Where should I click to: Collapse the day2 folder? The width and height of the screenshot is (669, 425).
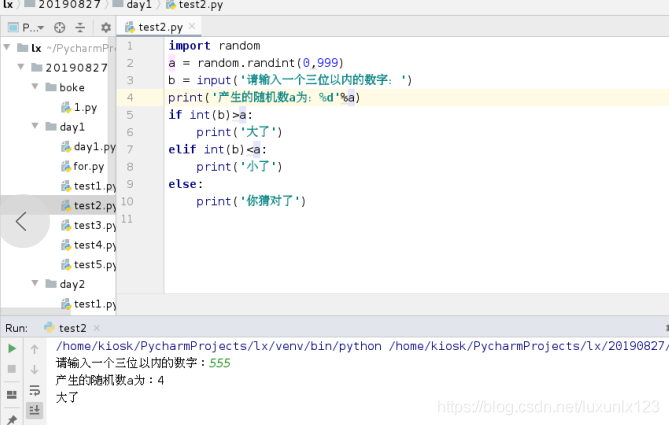(35, 283)
